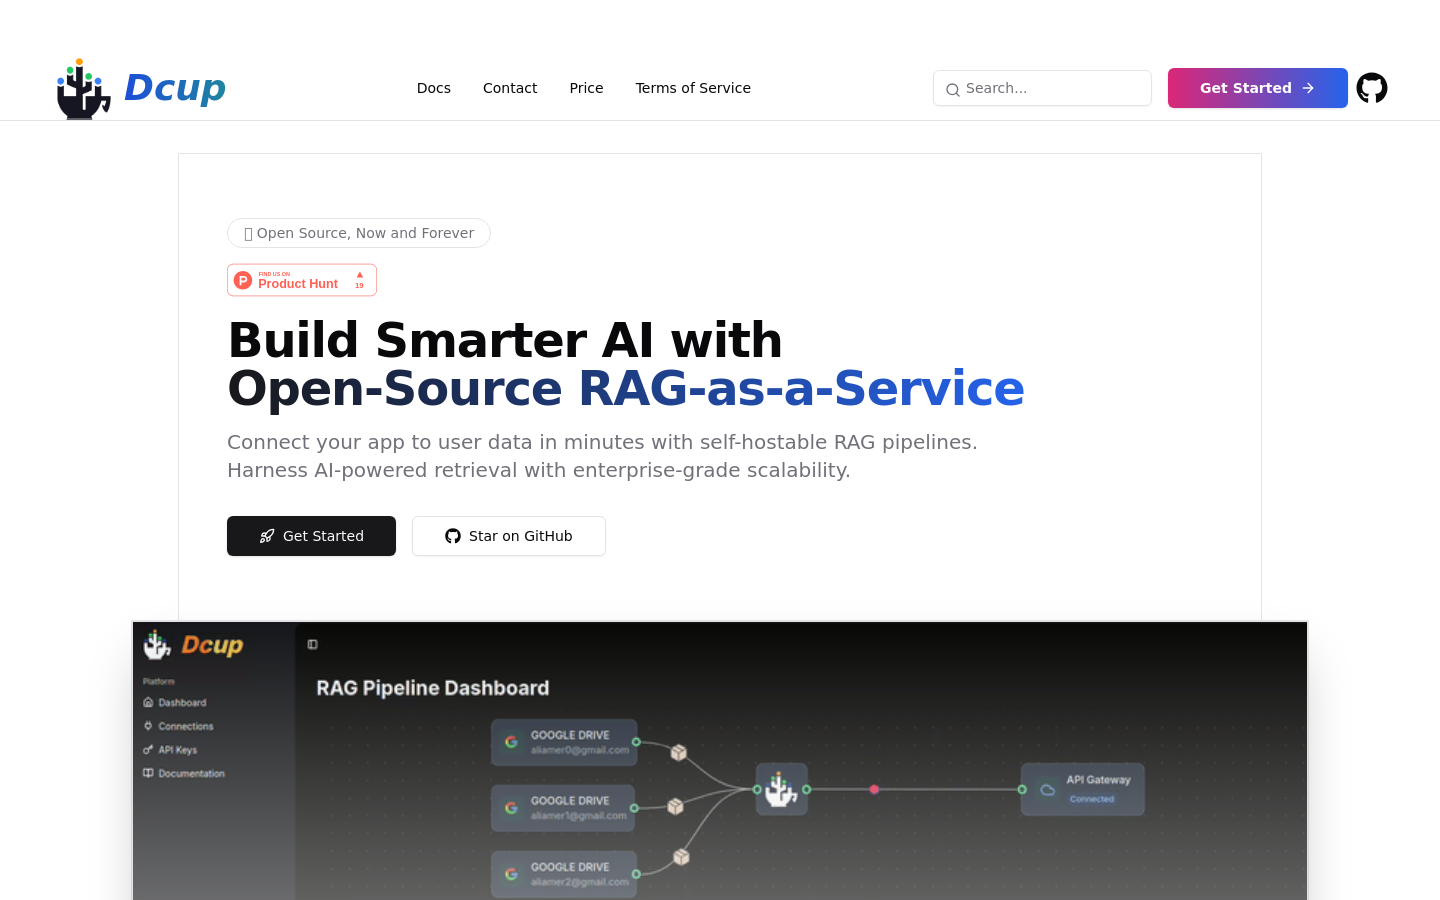This screenshot has width=1440, height=900.
Task: Open the Price navigation link
Action: [586, 88]
